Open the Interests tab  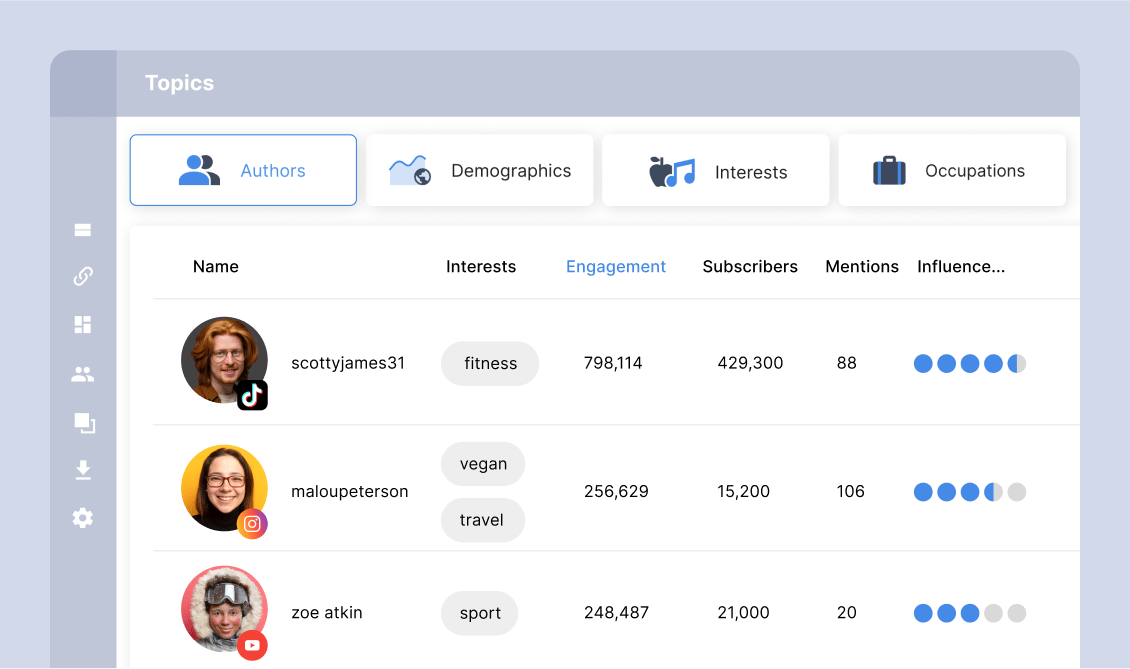tap(716, 170)
